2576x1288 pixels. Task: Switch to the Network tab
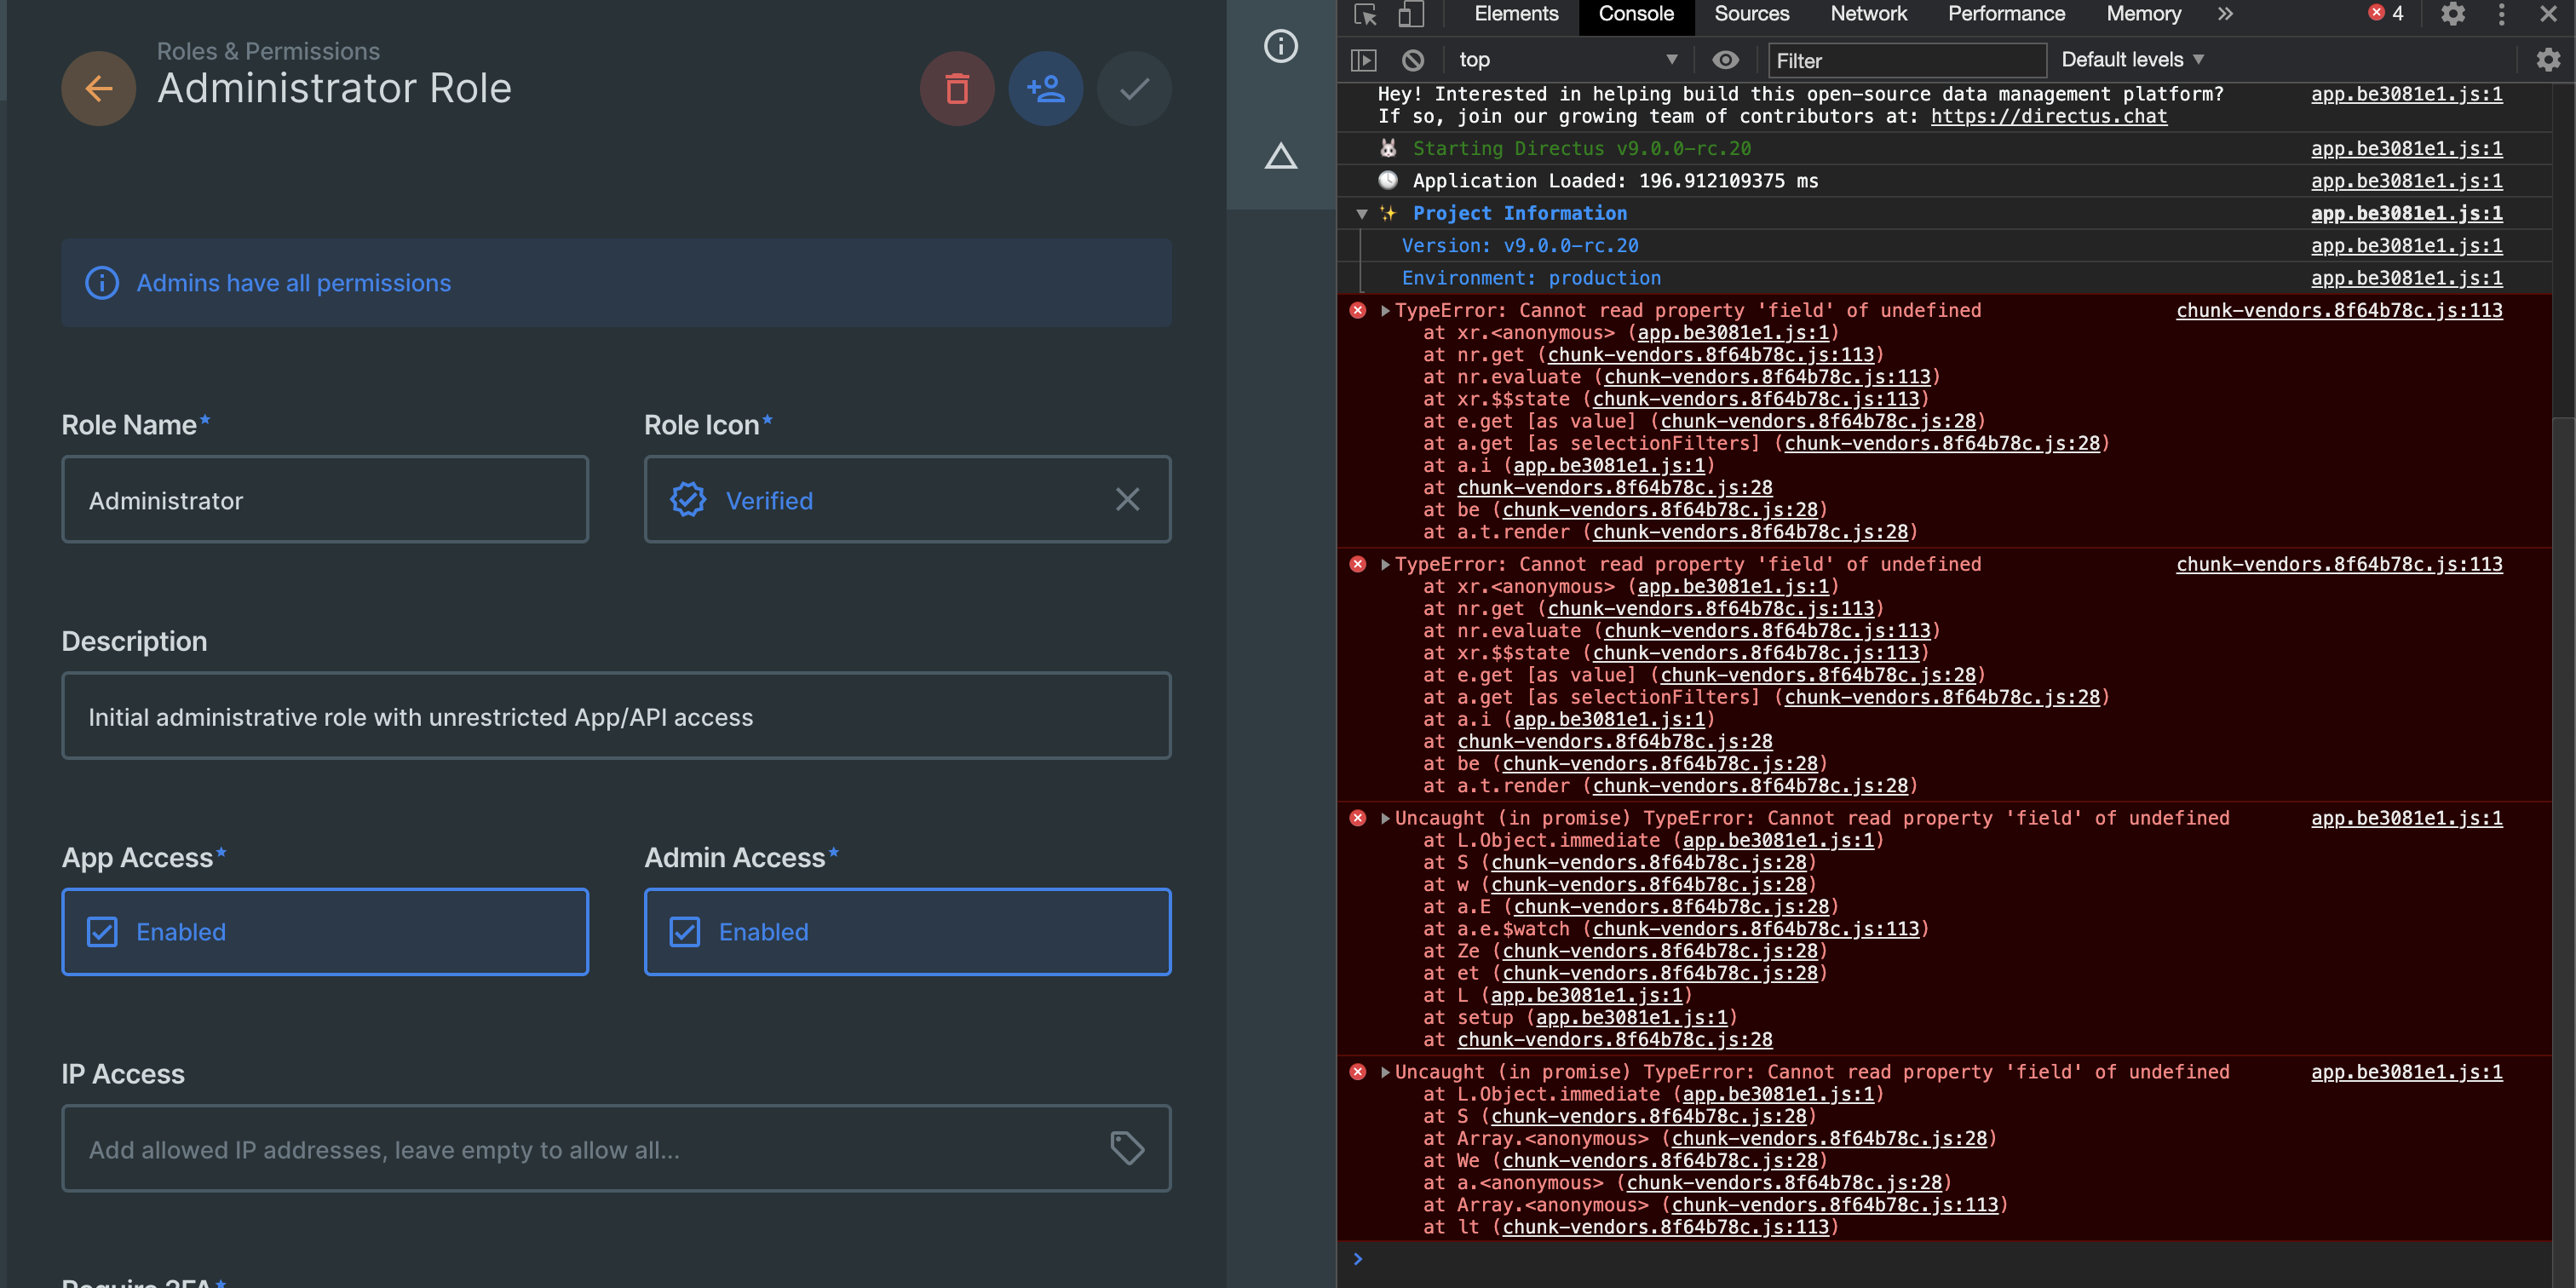[1868, 13]
